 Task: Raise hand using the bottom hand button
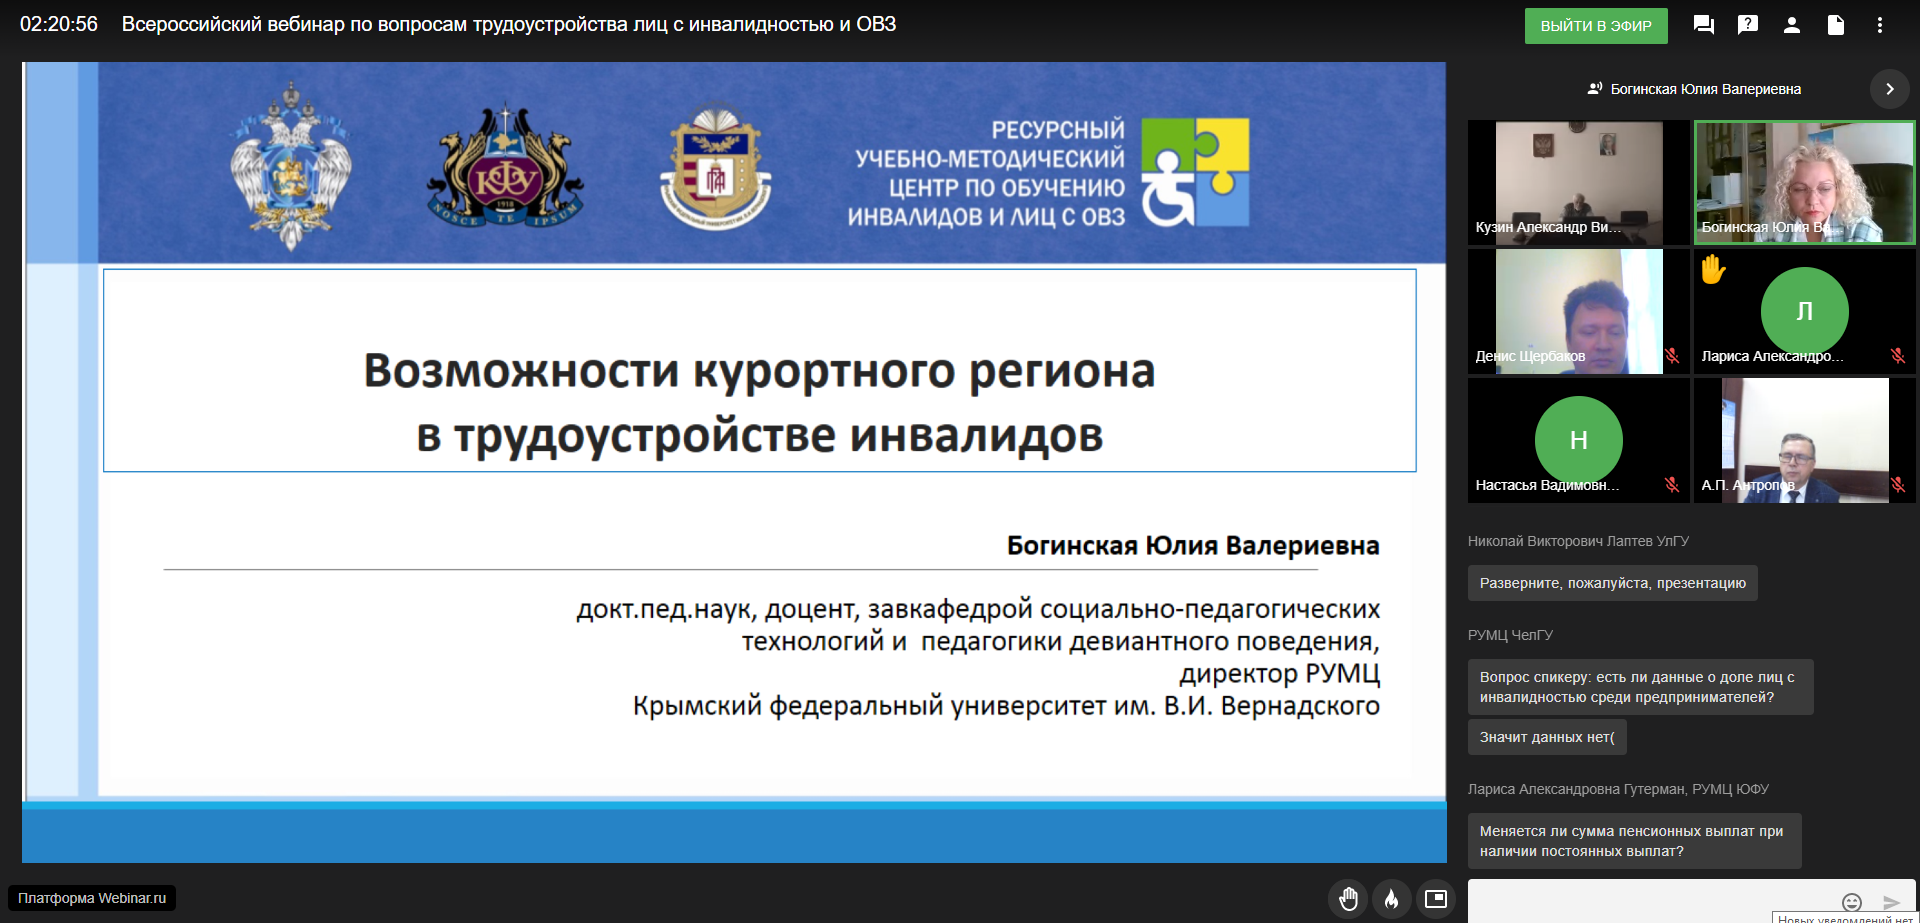tap(1348, 899)
